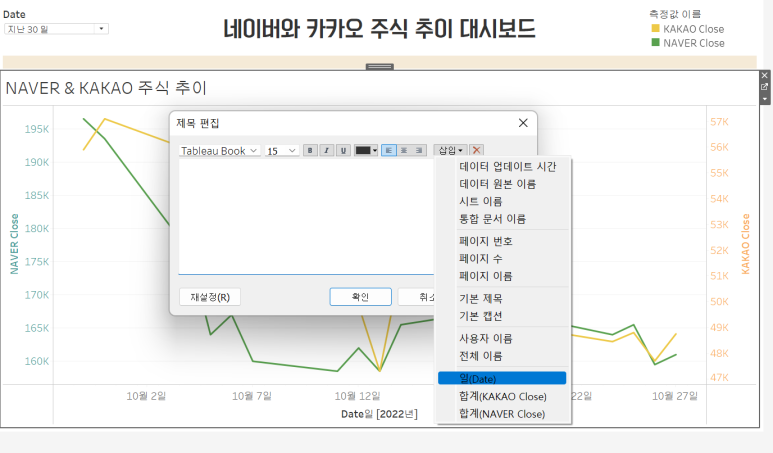Click the 측정값 이름 legend title
The width and height of the screenshot is (773, 453).
[674, 14]
